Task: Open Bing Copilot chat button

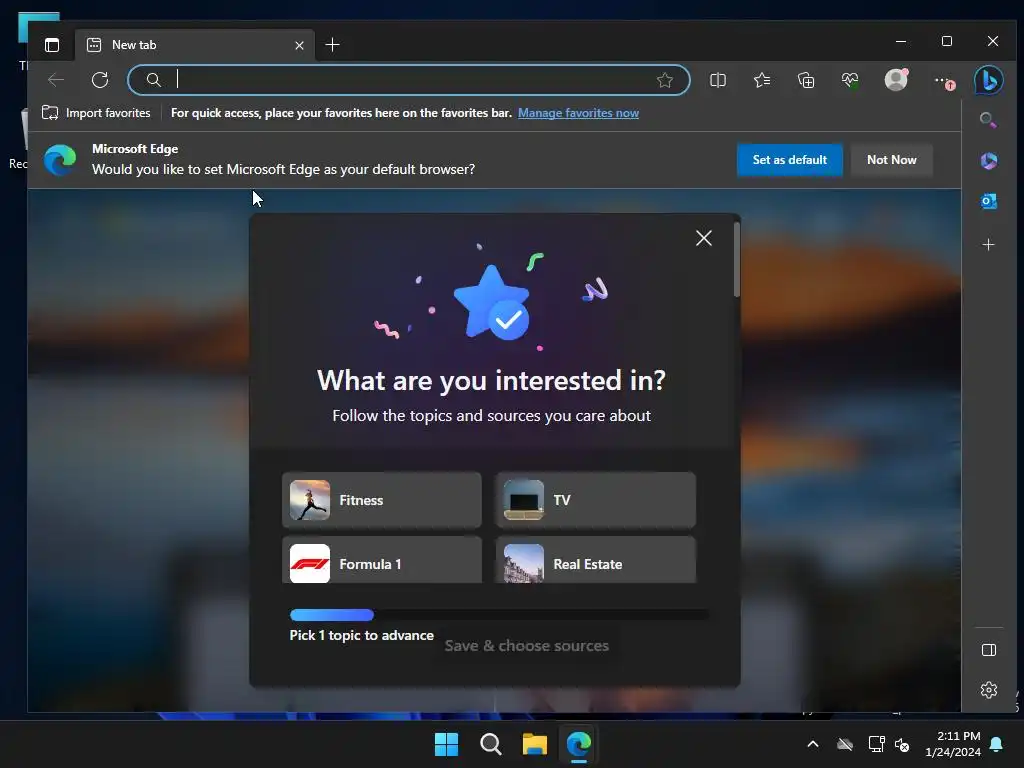Action: 989,80
